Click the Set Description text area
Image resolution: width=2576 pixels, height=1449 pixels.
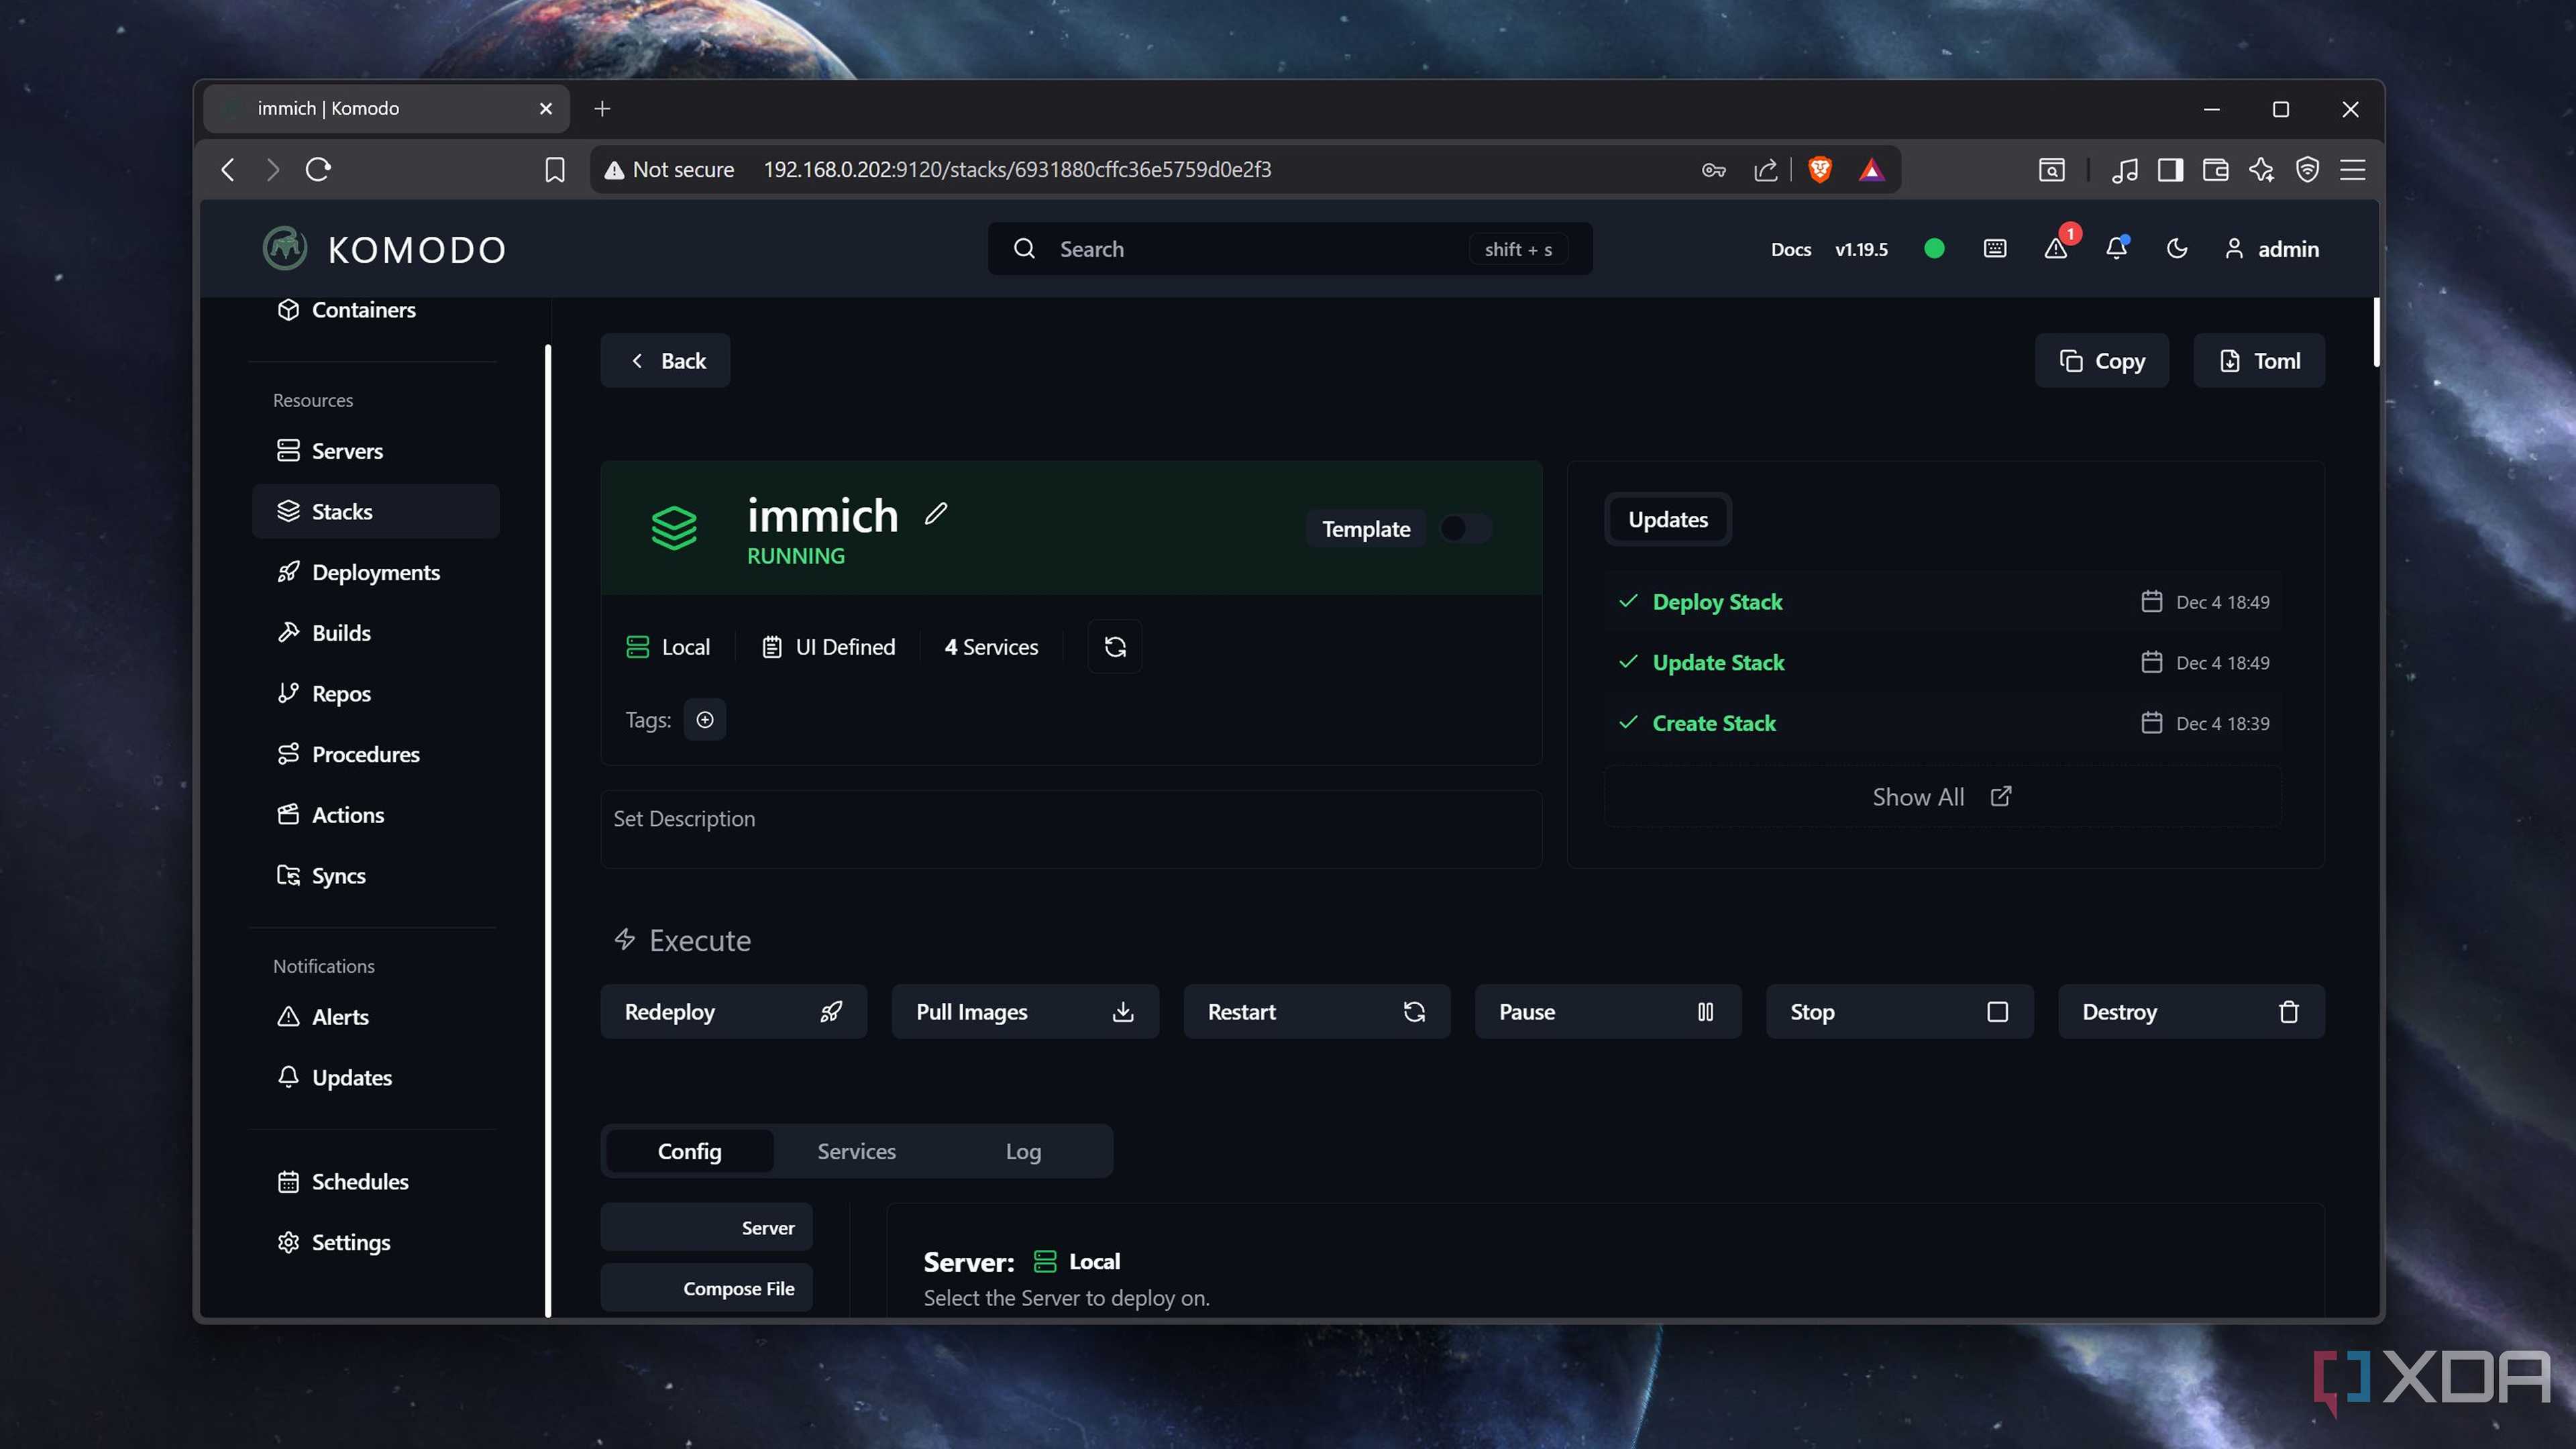1071,829
